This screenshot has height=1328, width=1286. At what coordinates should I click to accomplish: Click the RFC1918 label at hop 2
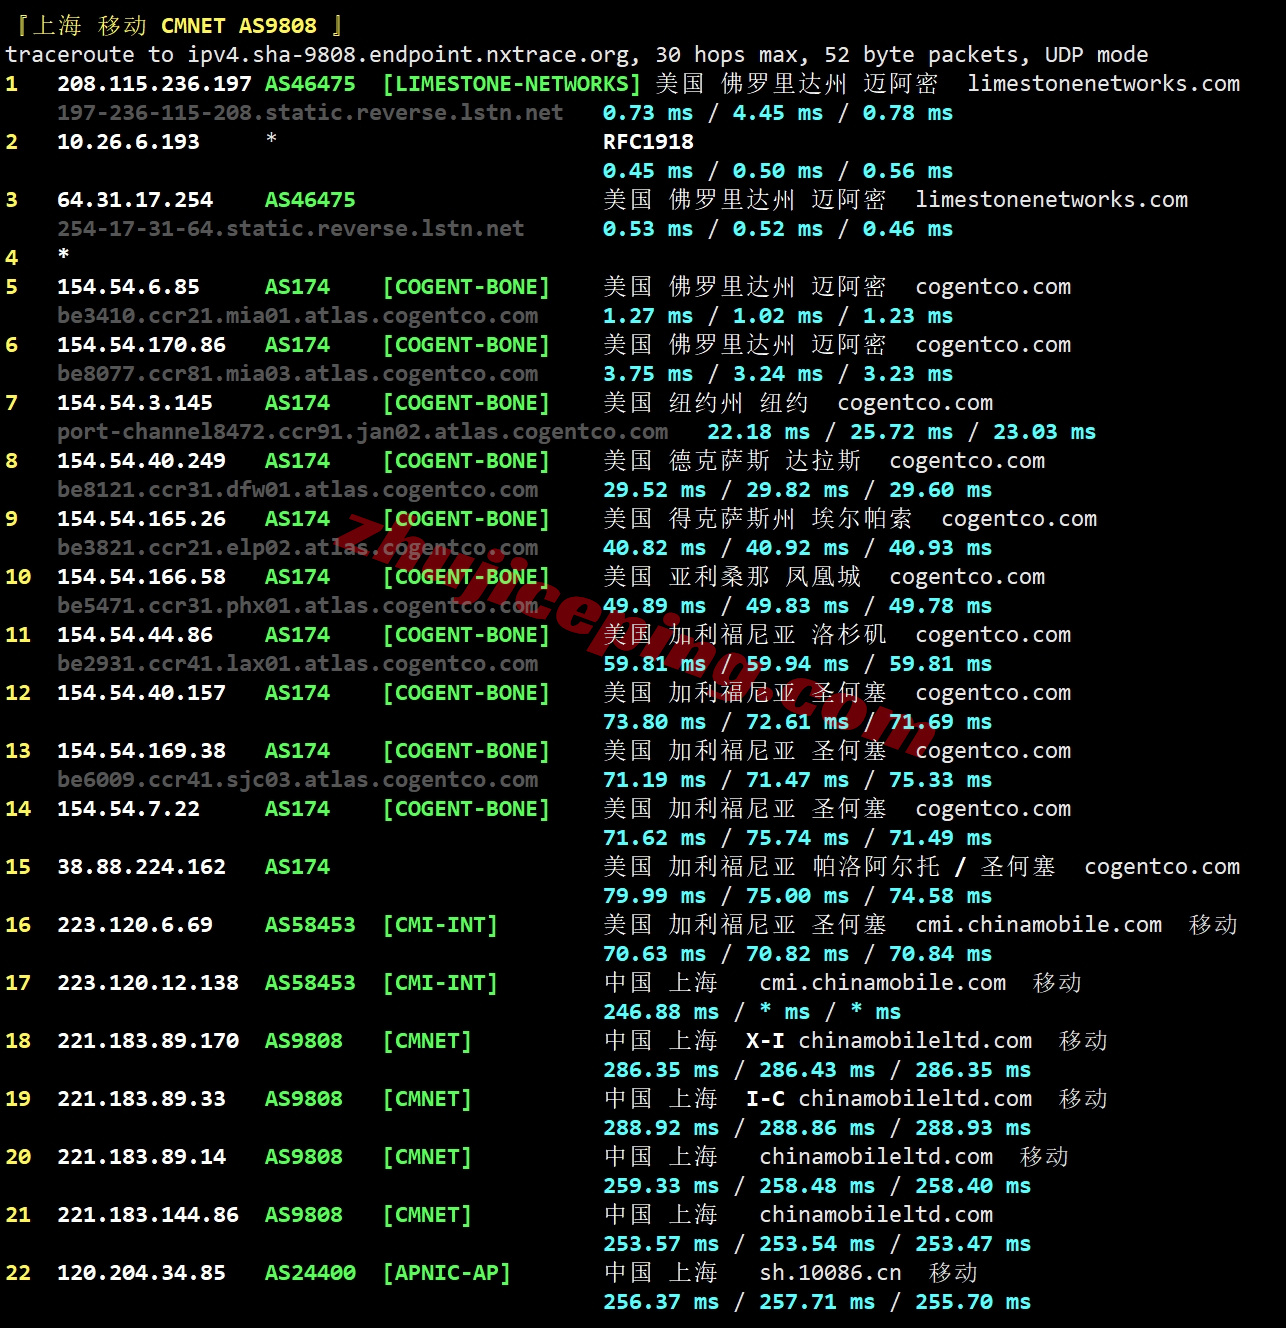(x=646, y=142)
